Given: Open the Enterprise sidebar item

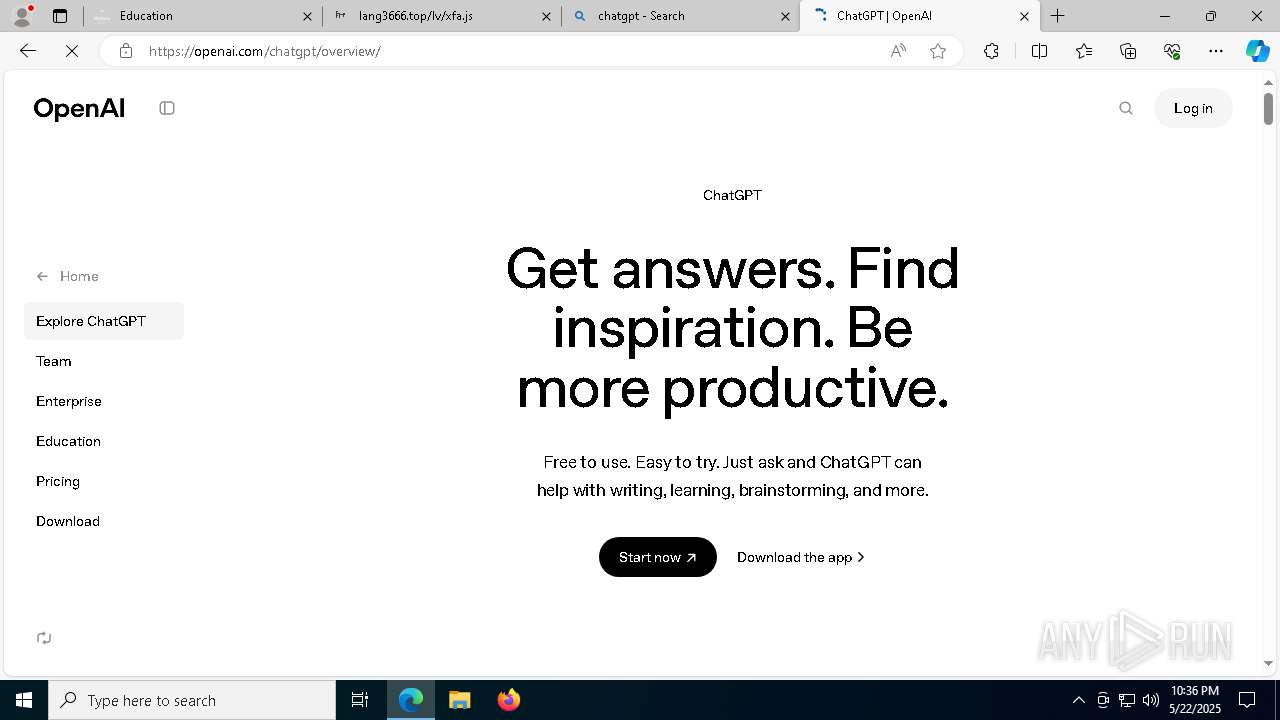Looking at the screenshot, I should (x=69, y=401).
